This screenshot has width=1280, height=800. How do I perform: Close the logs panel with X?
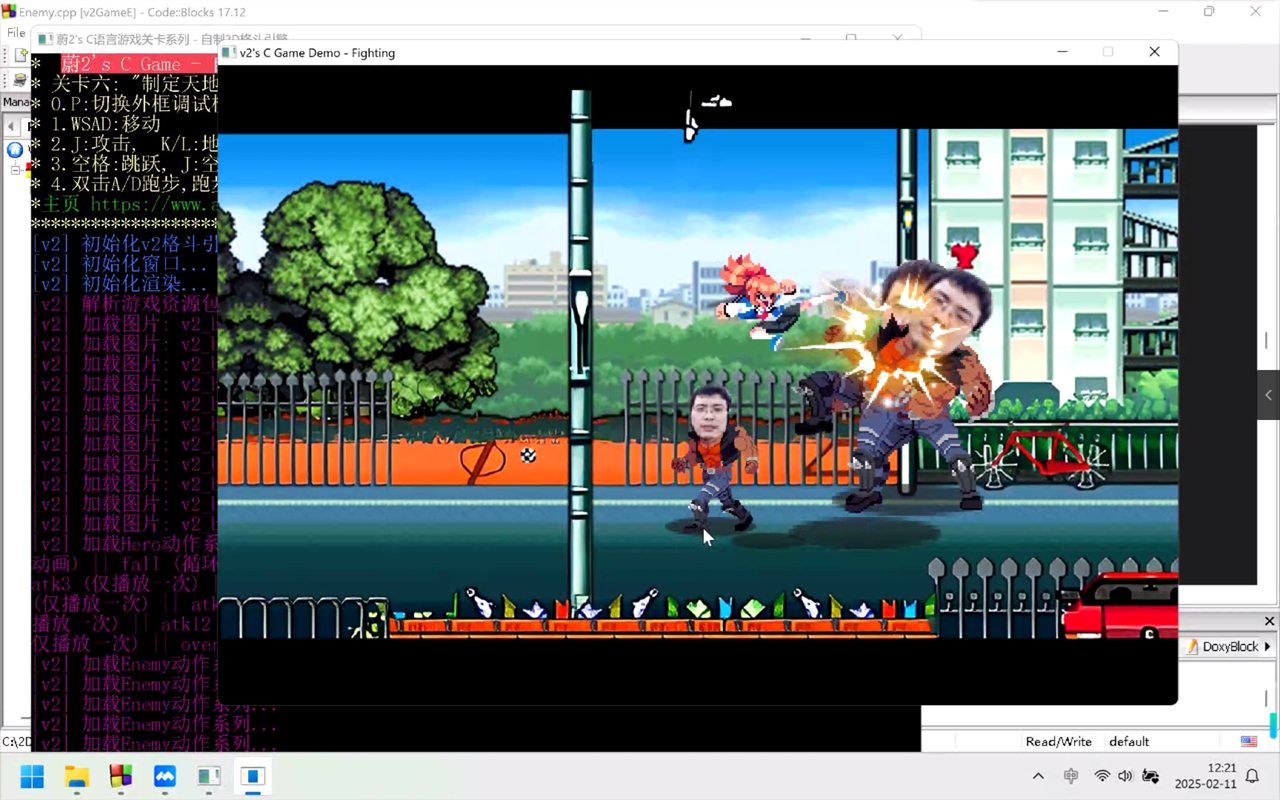pos(1269,621)
